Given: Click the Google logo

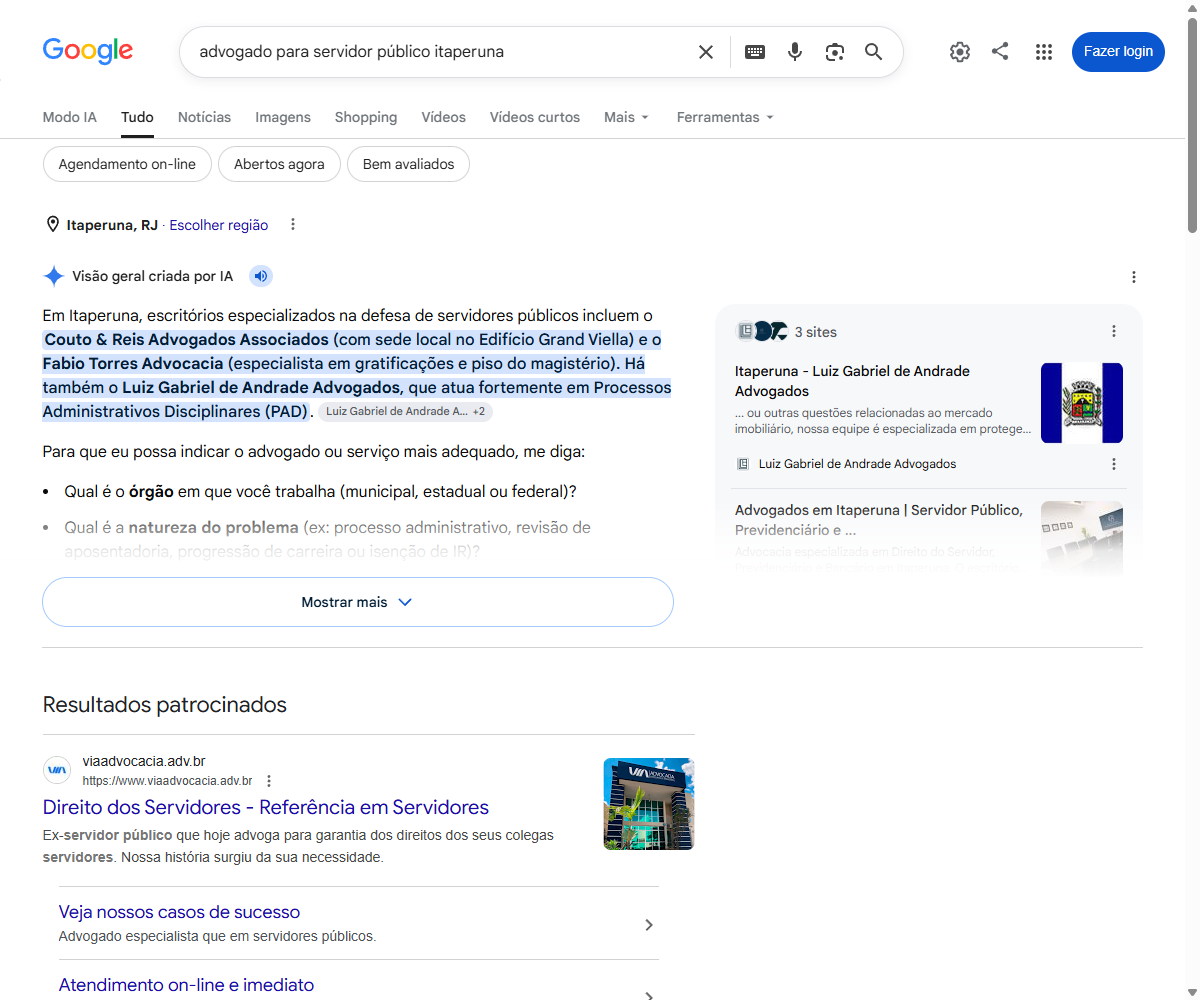Looking at the screenshot, I should [x=88, y=51].
